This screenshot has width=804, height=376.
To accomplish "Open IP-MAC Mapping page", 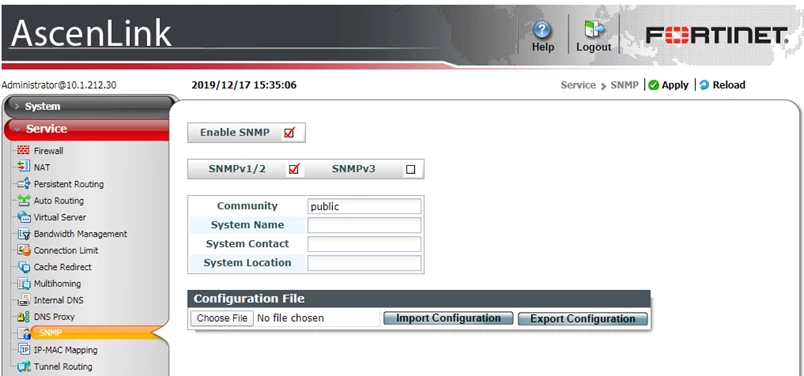I will (66, 350).
